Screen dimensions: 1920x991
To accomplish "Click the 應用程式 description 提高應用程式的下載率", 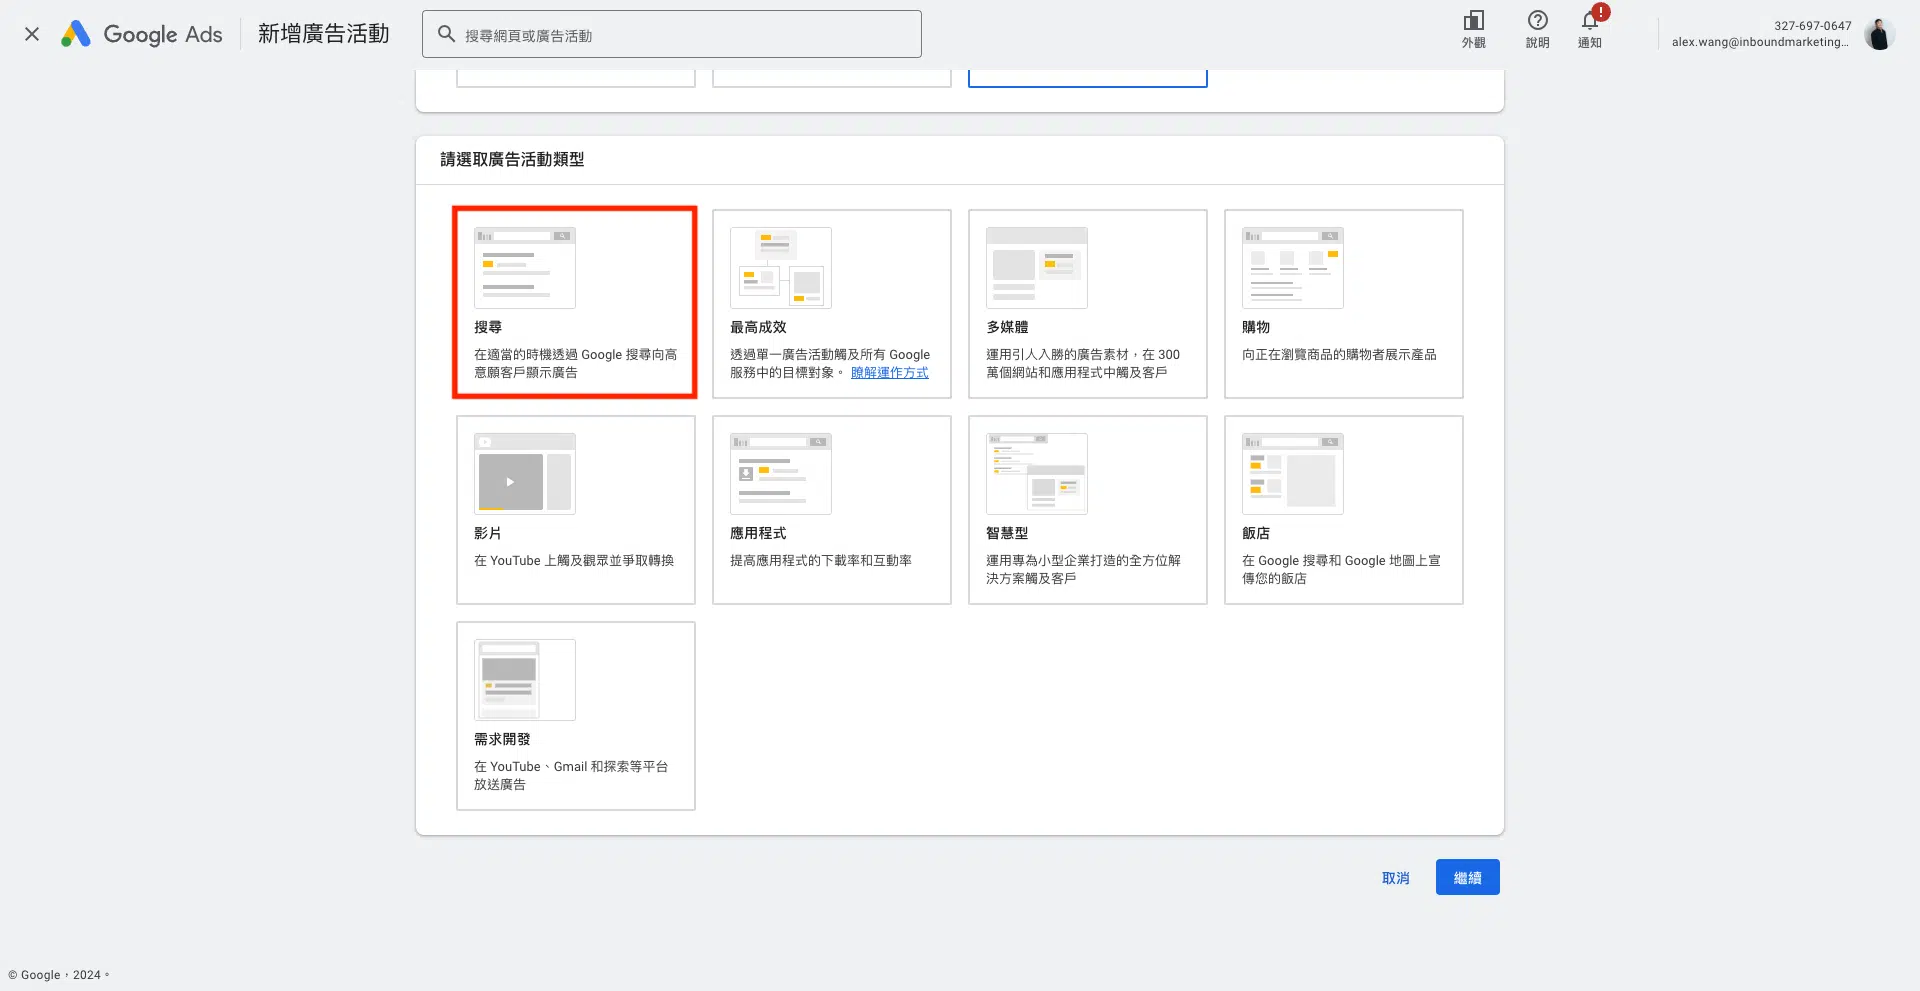I will [x=821, y=560].
